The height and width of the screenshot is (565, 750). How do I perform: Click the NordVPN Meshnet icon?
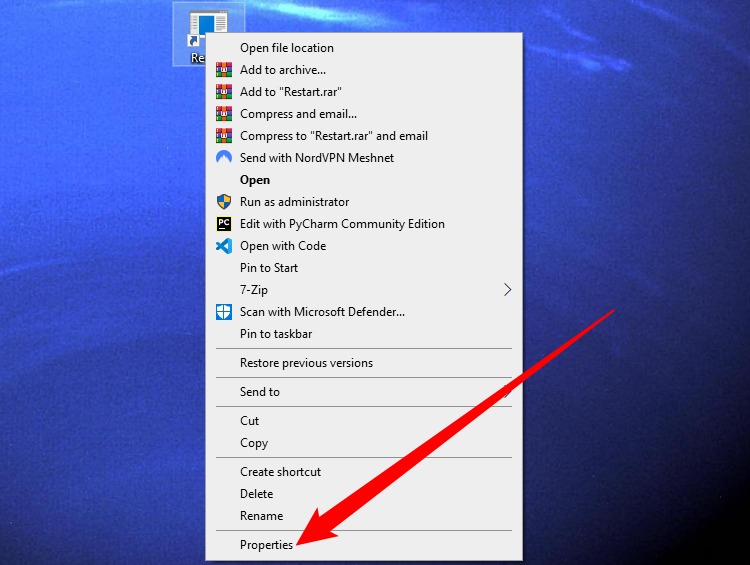coord(224,157)
